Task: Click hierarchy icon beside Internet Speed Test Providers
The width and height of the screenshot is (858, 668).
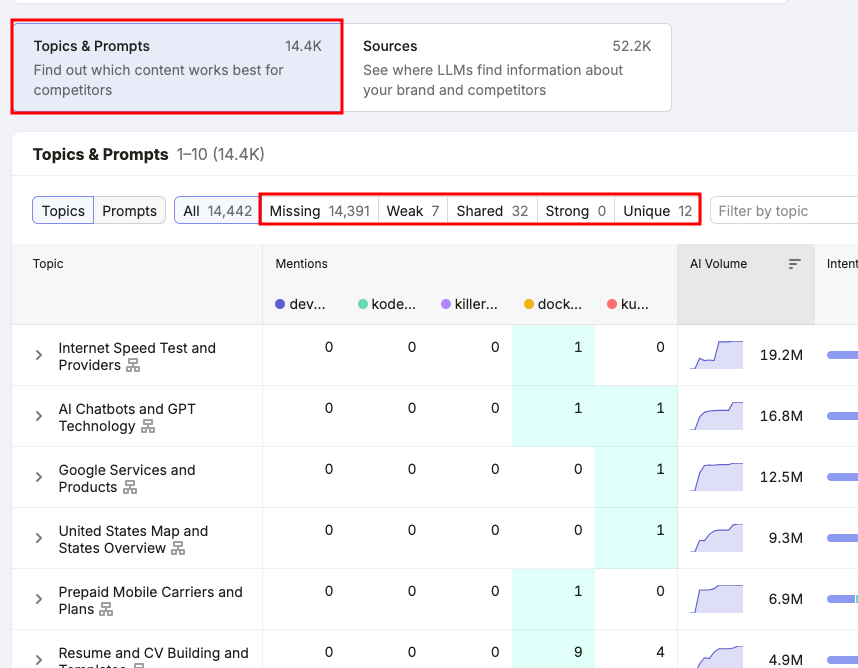Action: (133, 365)
